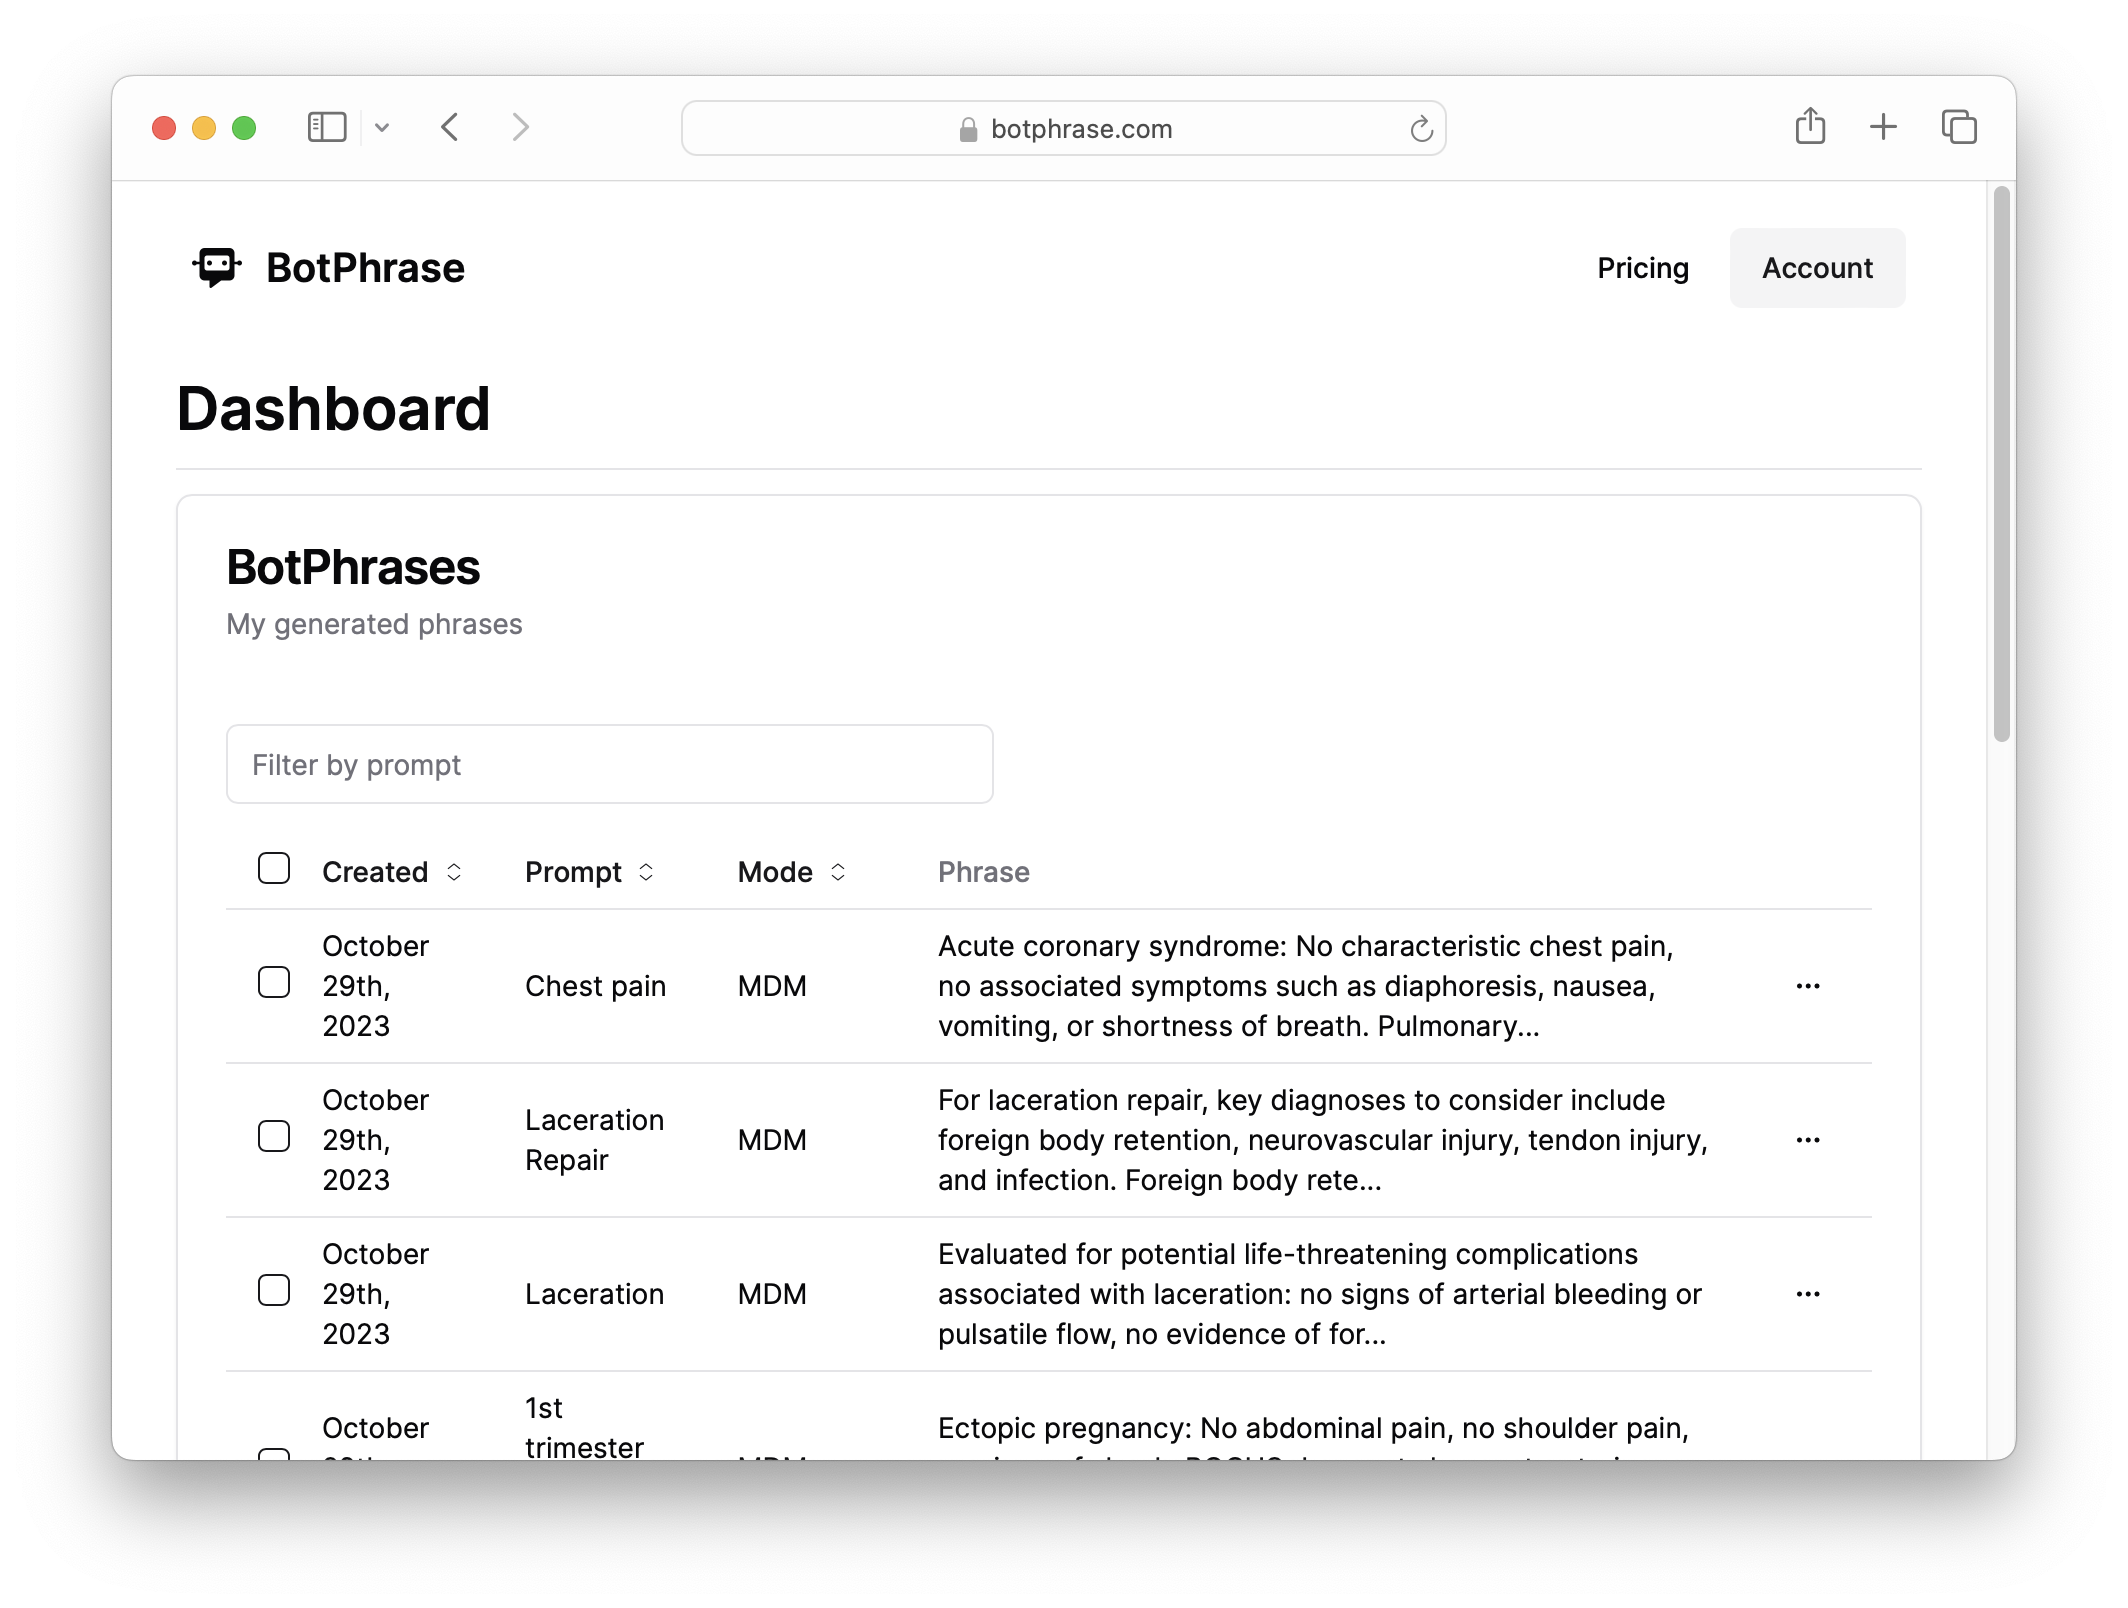Expand the sidebar dropdown chevron in toolbar
Viewport: 2128px width, 1608px height.
click(x=382, y=127)
